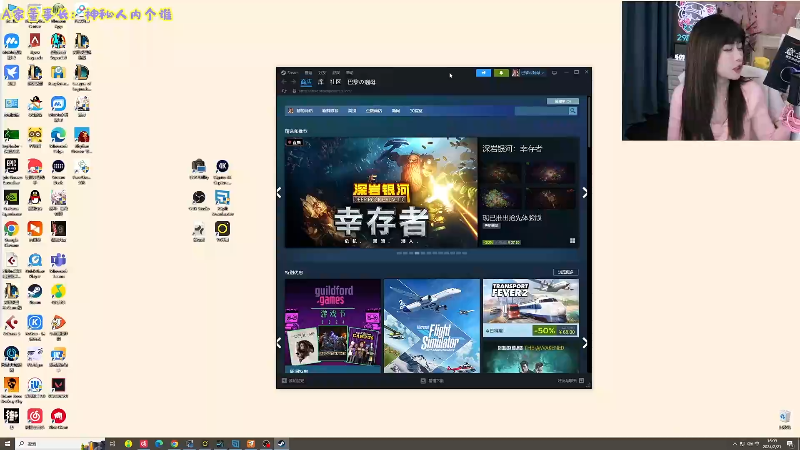Image resolution: width=800 pixels, height=450 pixels.
Task: Click the Steam store search field
Action: (x=541, y=111)
